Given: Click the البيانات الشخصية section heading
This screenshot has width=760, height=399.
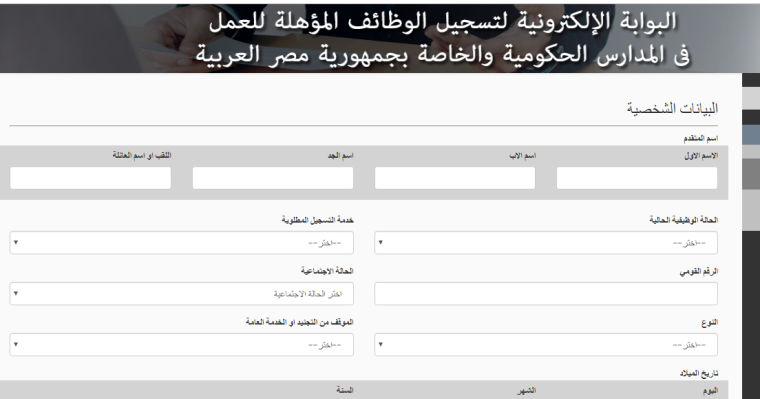Looking at the screenshot, I should click(x=672, y=108).
